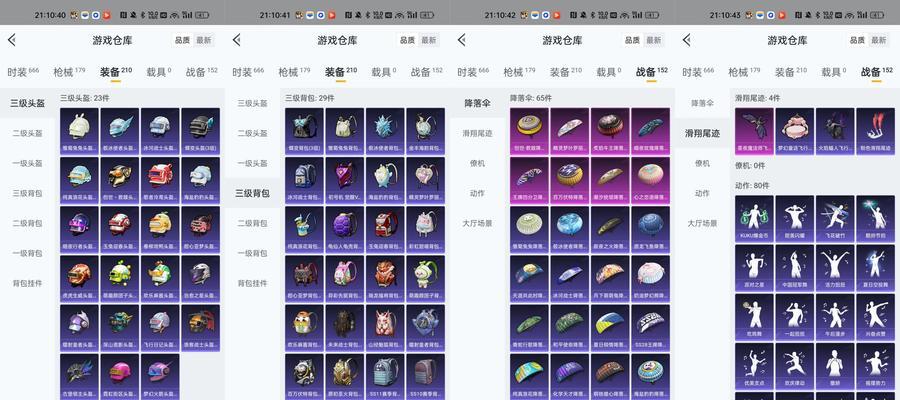Screen dimensions: 900x400
Task: Open the 一起扭扭 emote
Action: [795, 317]
